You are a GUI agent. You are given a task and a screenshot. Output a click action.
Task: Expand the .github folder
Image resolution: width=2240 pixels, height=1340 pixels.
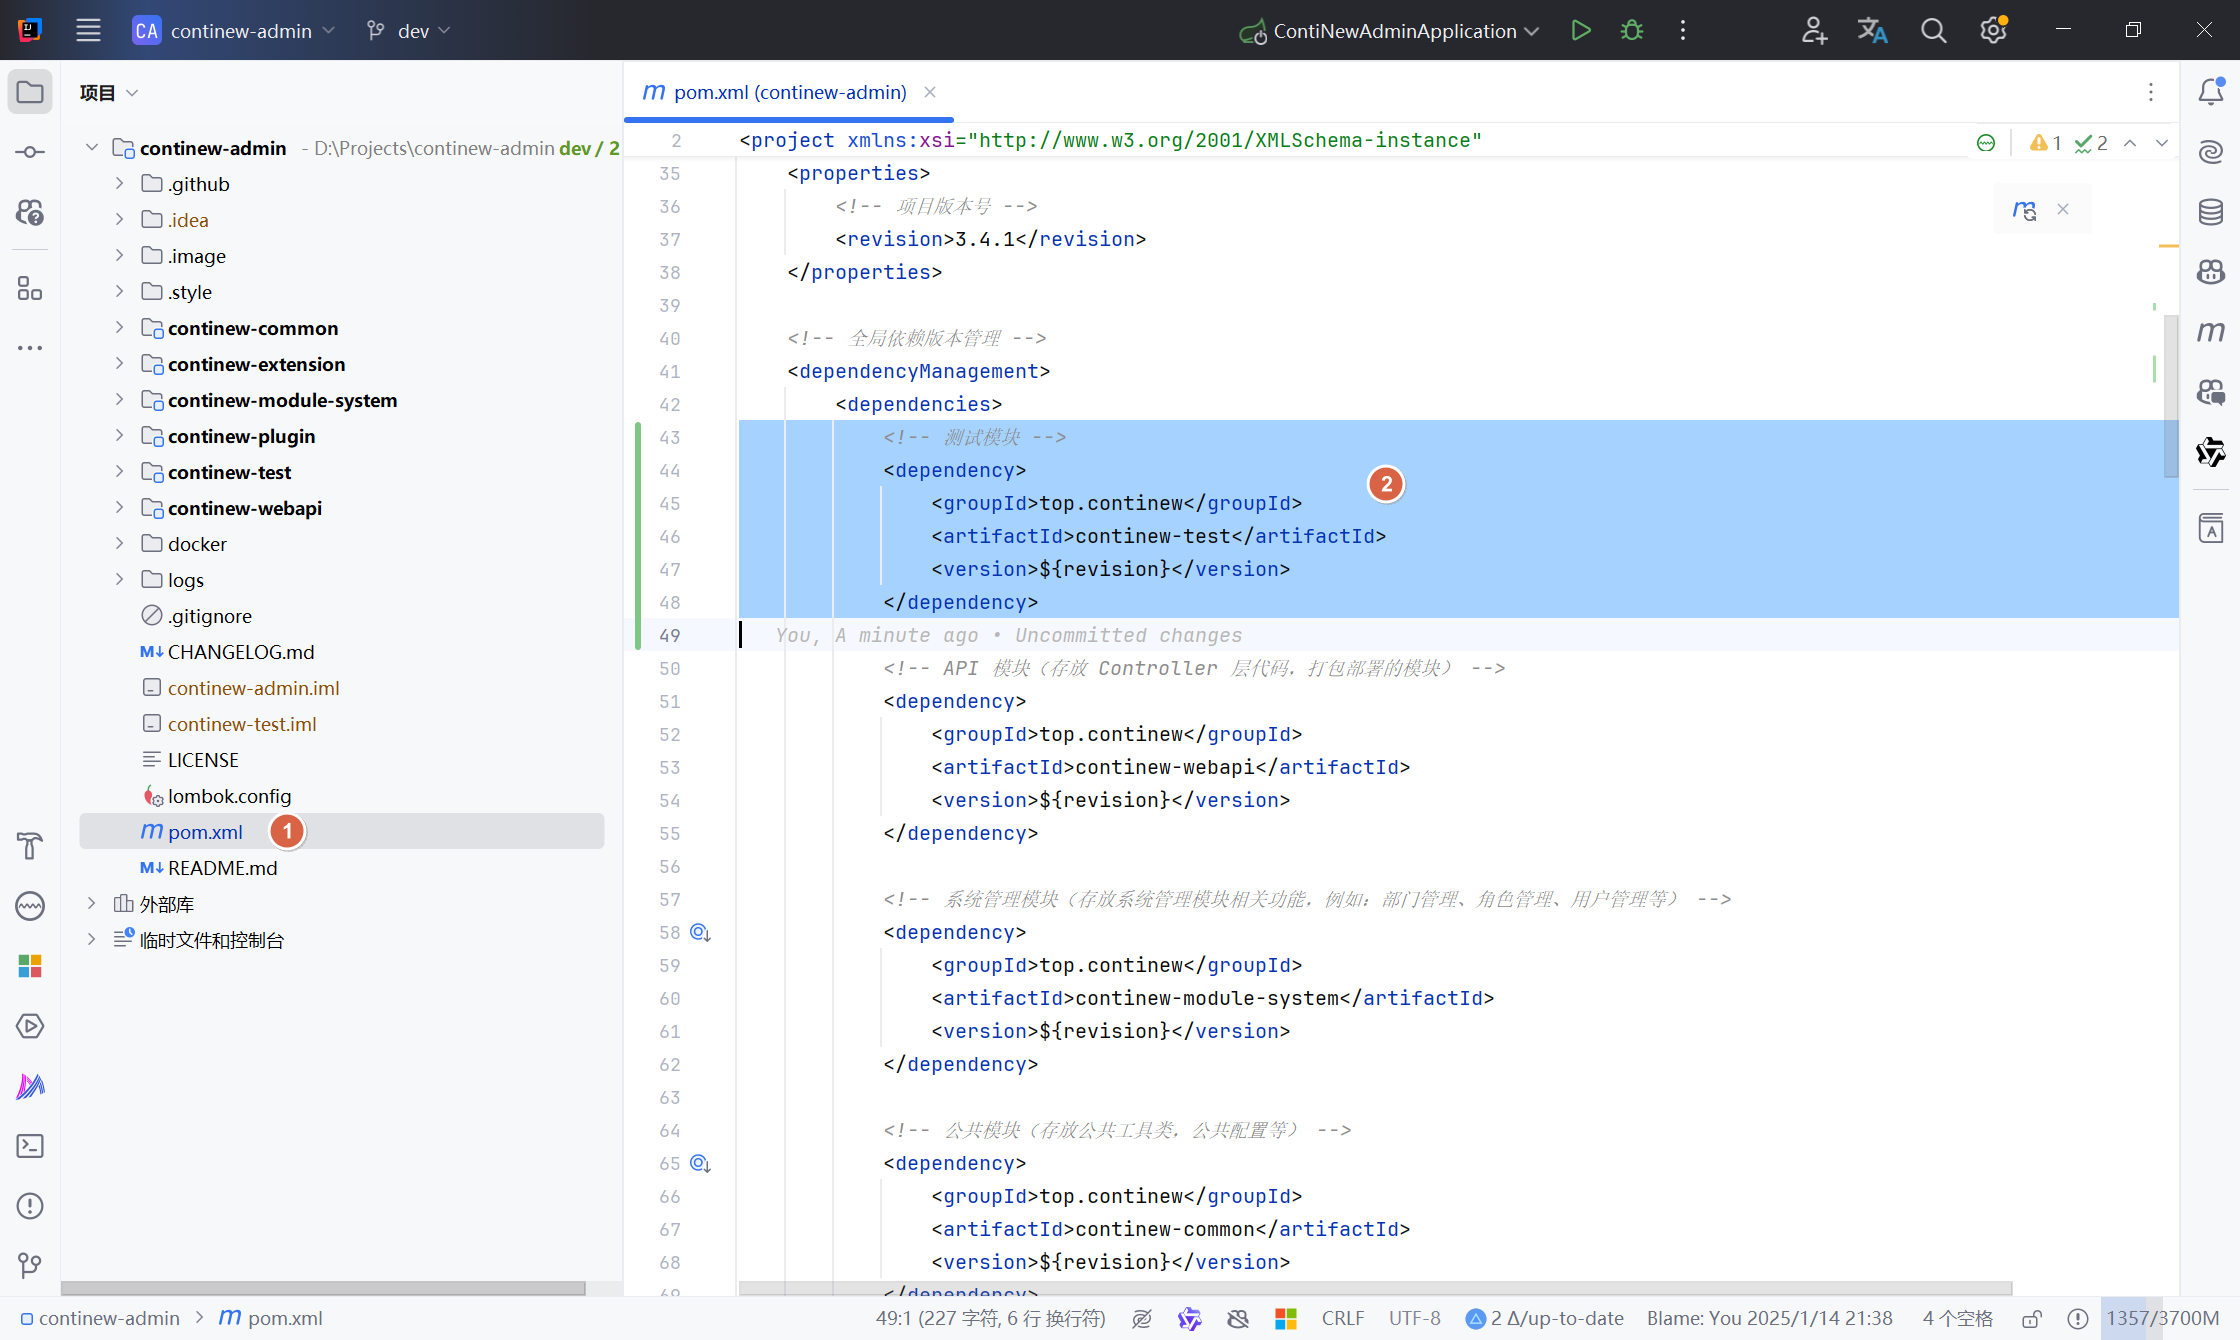click(x=119, y=183)
